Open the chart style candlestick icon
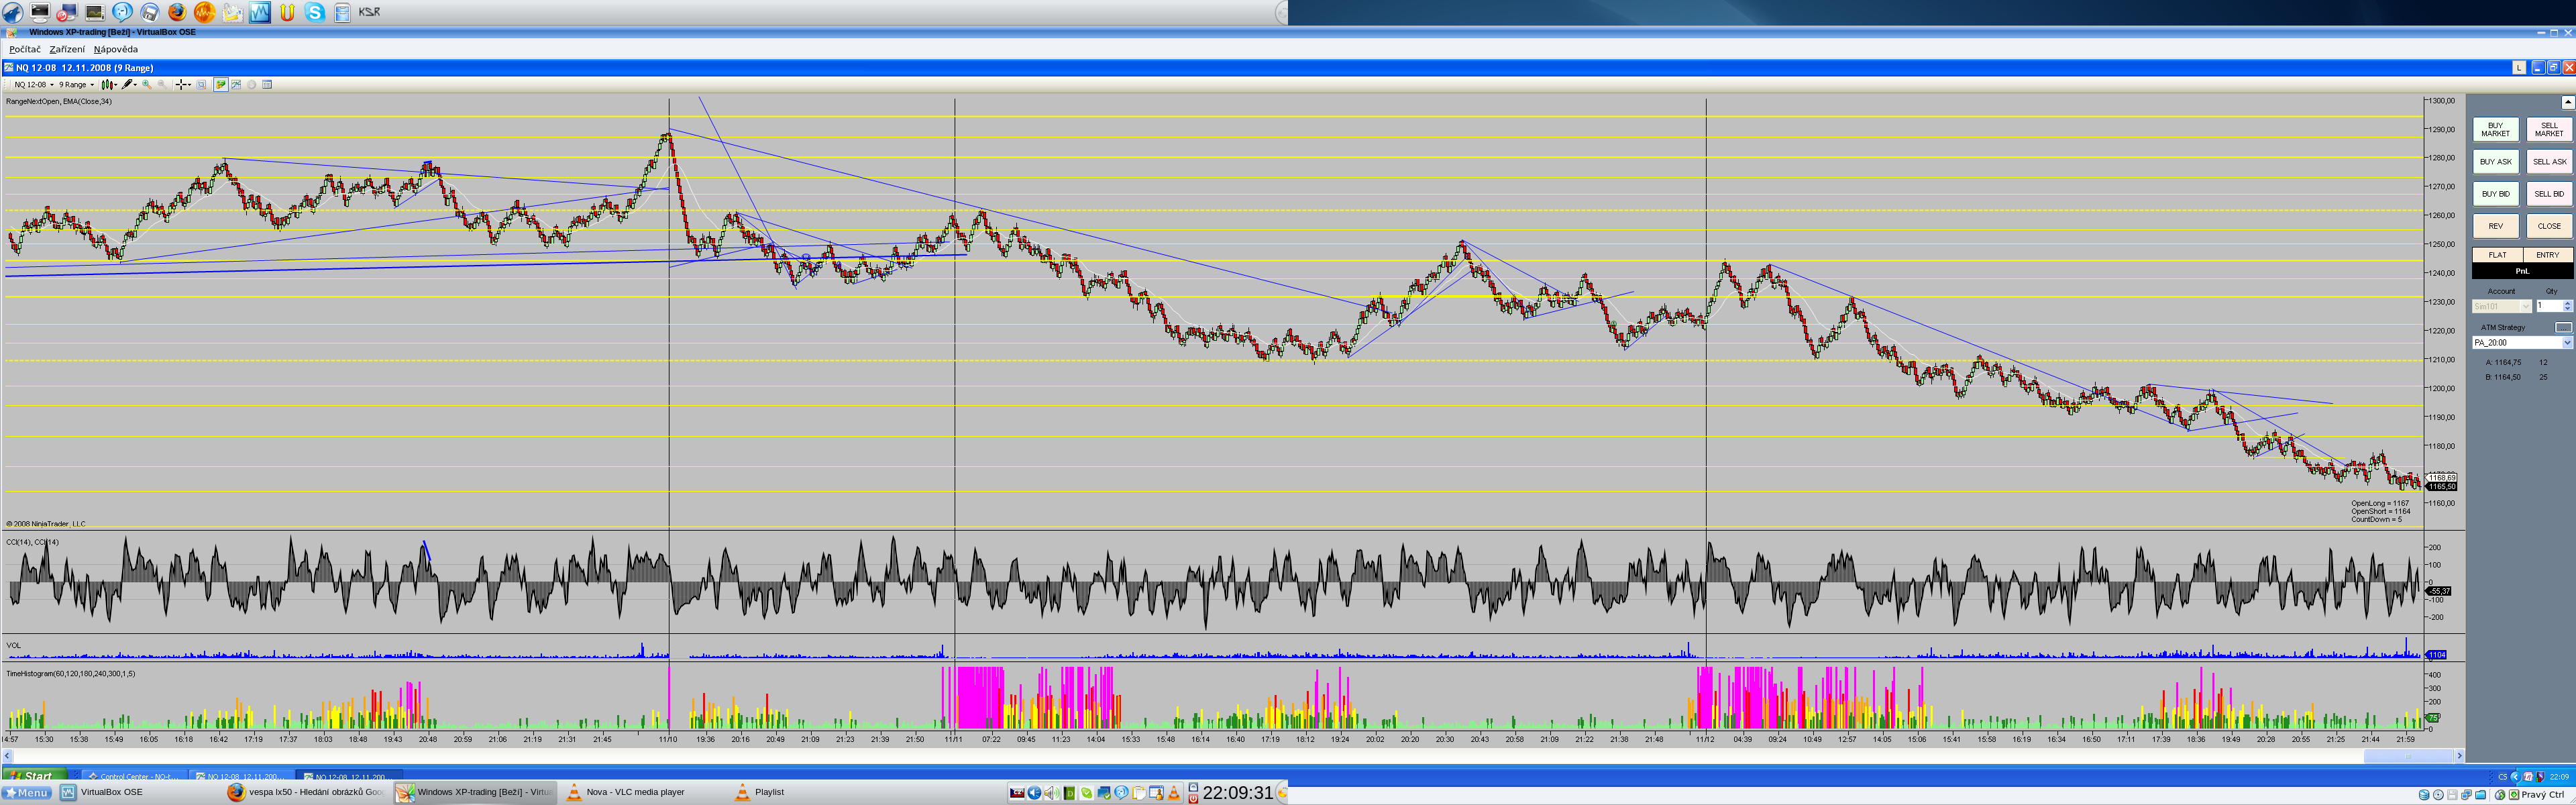The height and width of the screenshot is (805, 2576). (x=107, y=85)
